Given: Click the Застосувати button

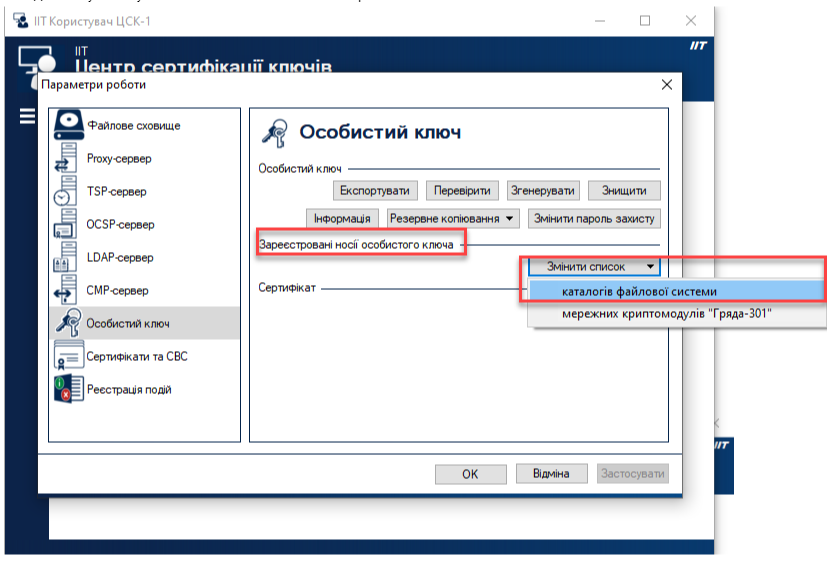Looking at the screenshot, I should (x=633, y=474).
